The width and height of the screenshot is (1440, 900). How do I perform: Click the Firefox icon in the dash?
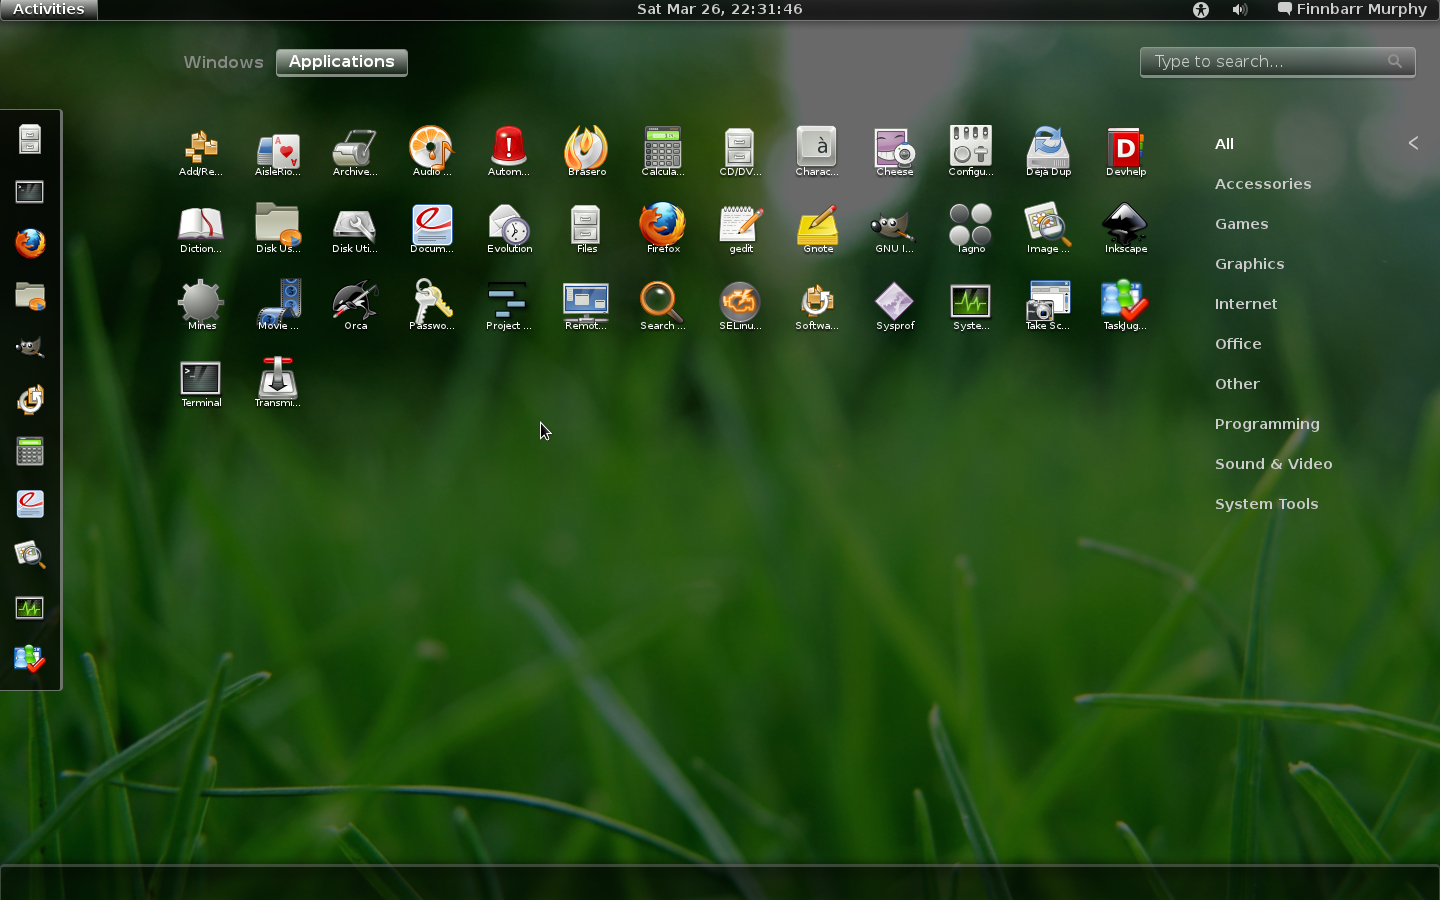[x=30, y=244]
